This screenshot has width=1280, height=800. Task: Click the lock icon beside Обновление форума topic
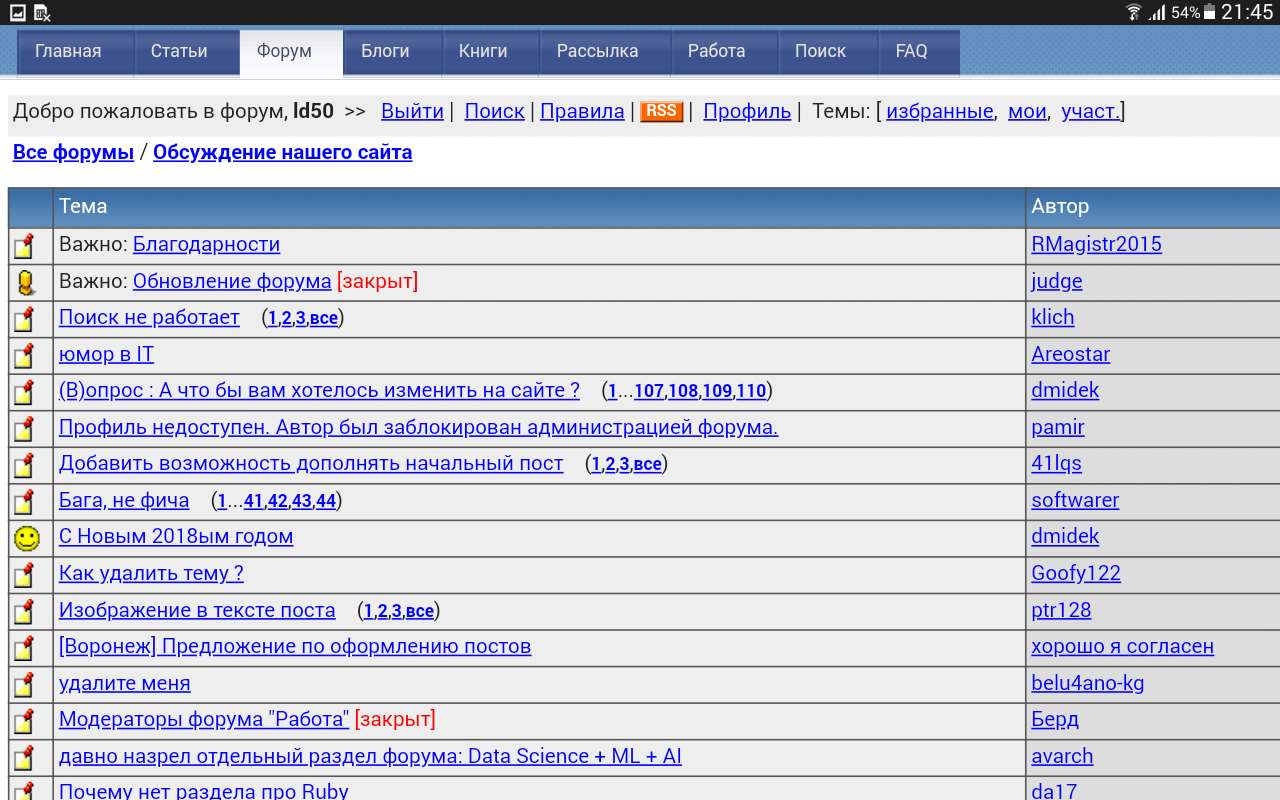(x=26, y=283)
